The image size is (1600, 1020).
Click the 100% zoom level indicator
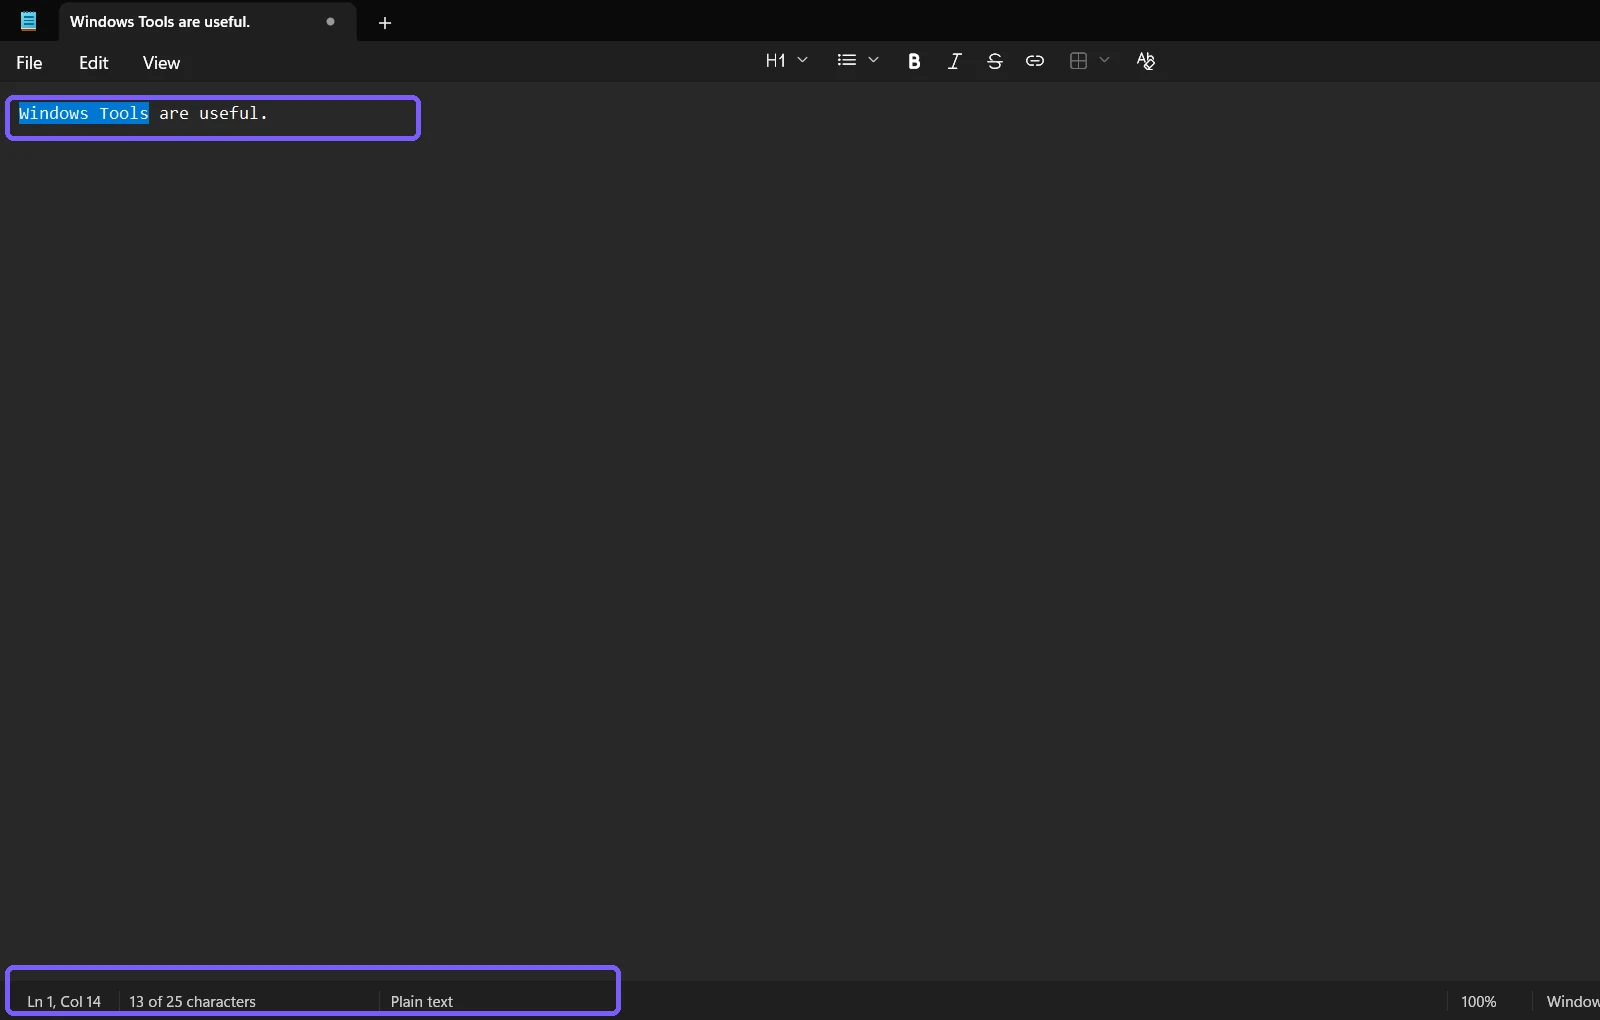pos(1478,1001)
